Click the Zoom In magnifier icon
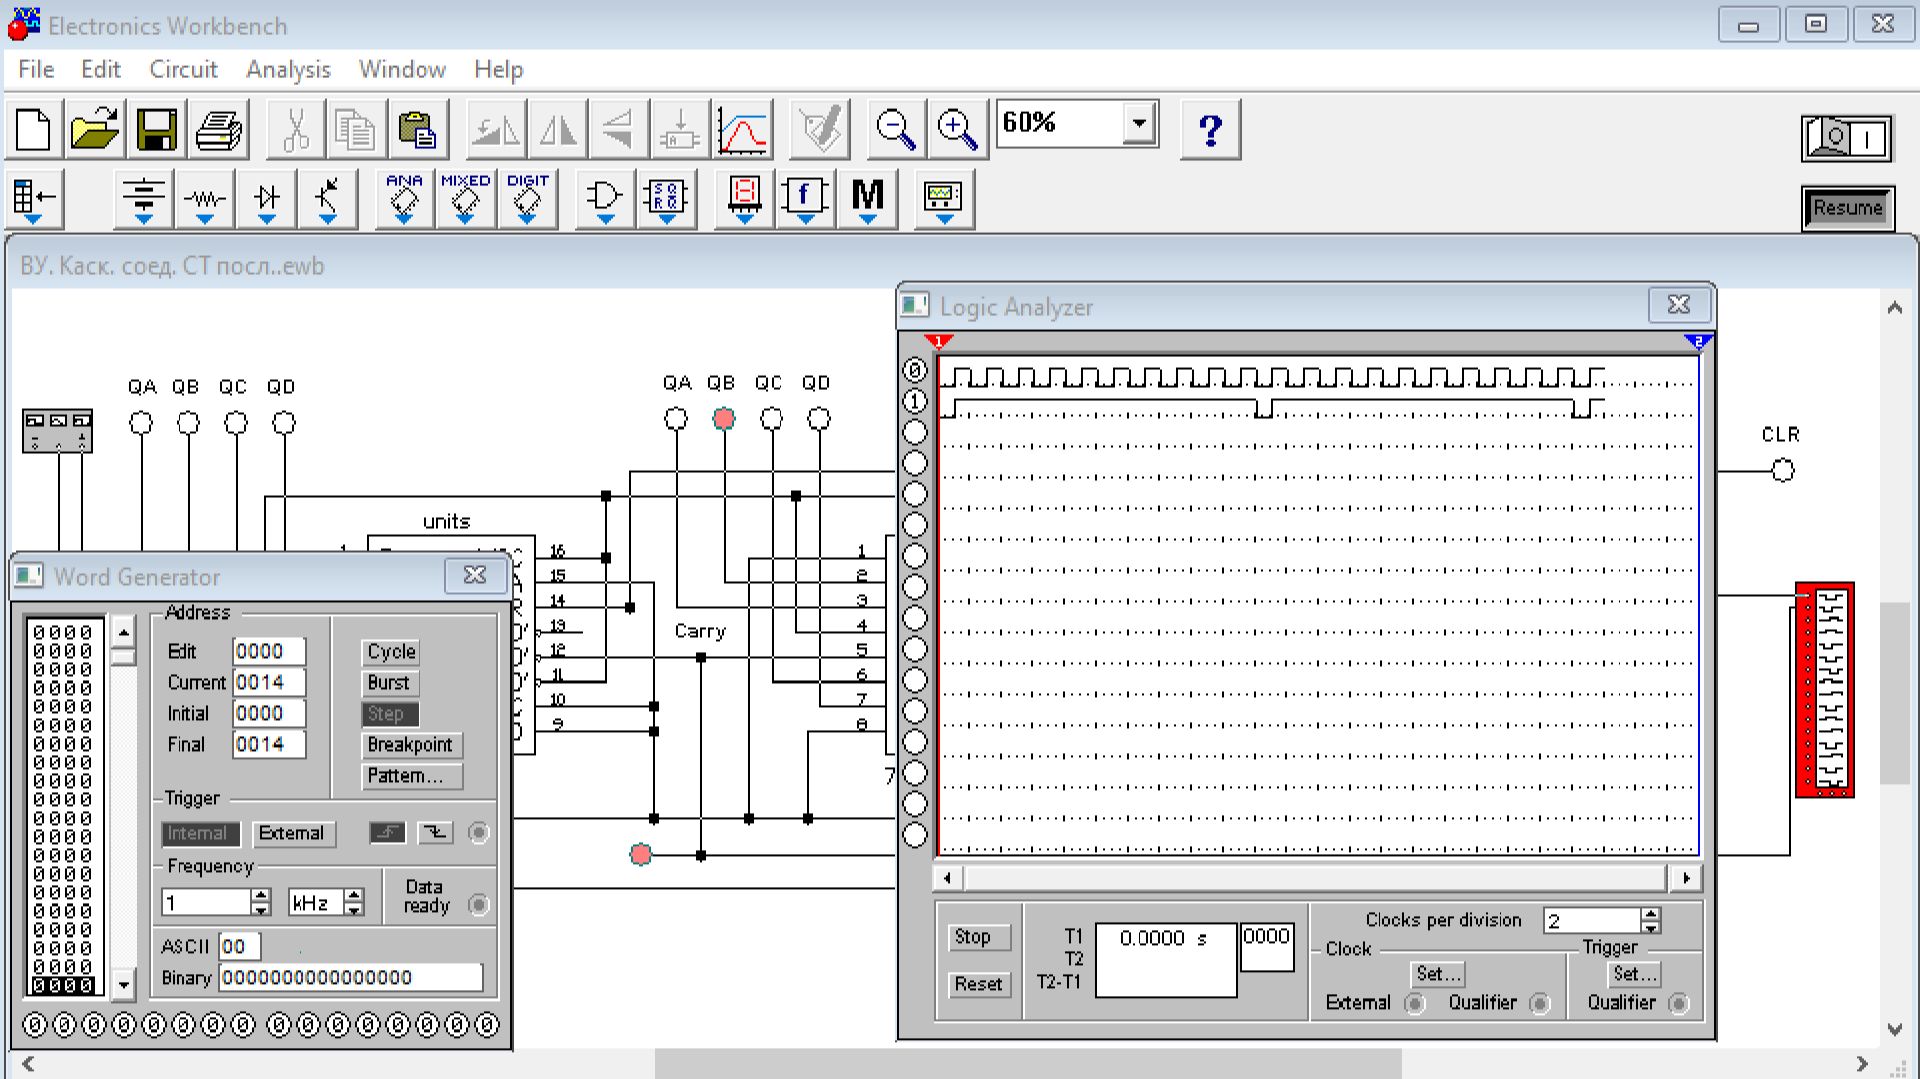Viewport: 1920px width, 1079px height. [957, 130]
